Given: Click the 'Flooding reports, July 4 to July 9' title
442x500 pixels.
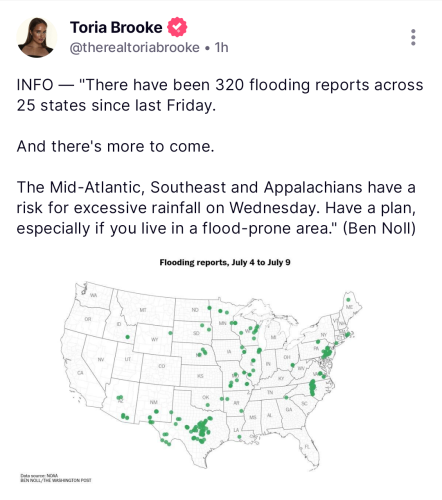Looking at the screenshot, I should [225, 262].
